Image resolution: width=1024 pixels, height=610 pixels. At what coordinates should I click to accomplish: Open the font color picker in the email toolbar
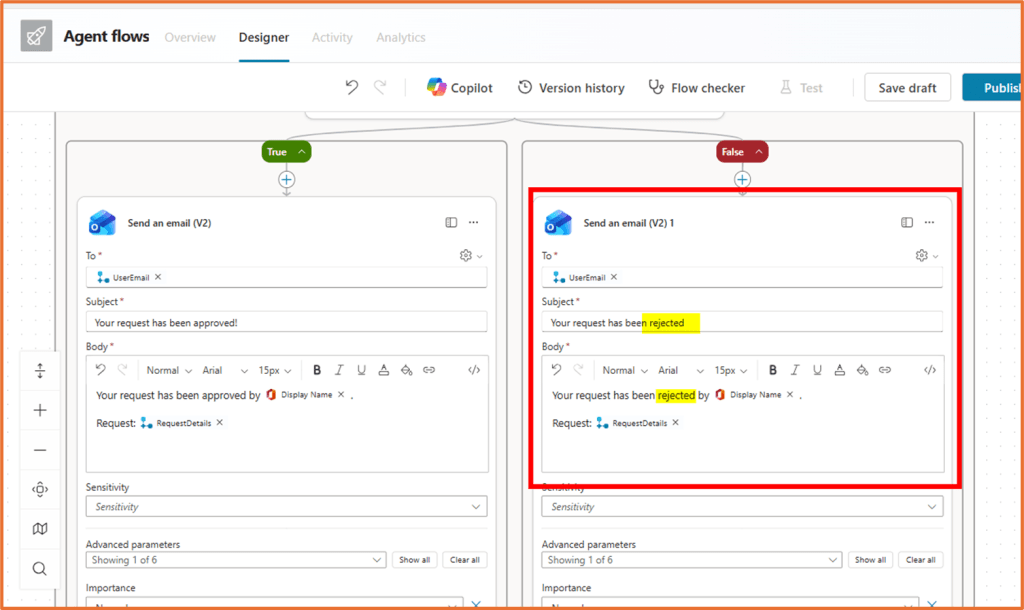(383, 369)
